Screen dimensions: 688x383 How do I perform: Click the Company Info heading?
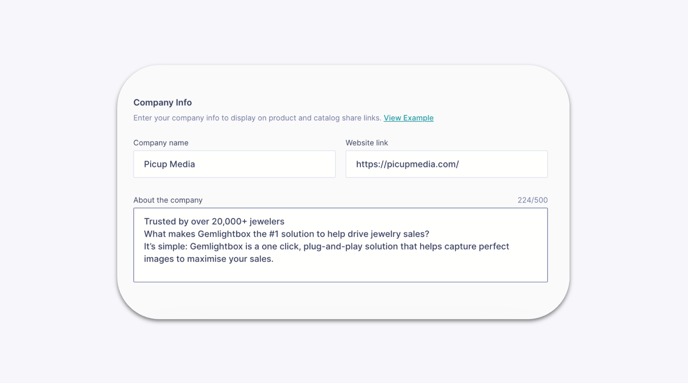tap(162, 102)
